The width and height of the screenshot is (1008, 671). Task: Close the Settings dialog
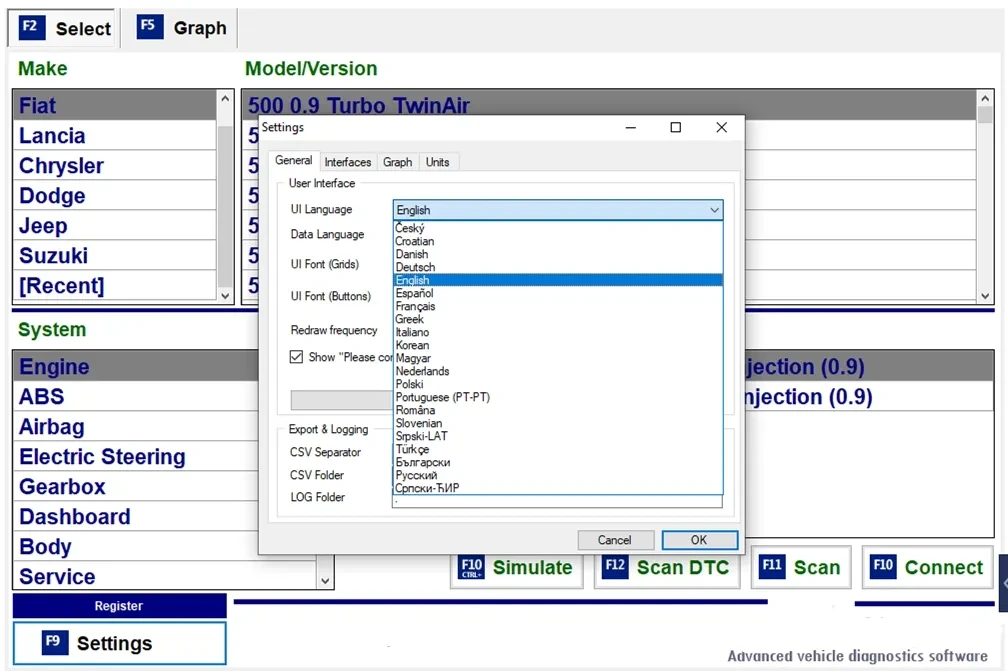pos(721,127)
